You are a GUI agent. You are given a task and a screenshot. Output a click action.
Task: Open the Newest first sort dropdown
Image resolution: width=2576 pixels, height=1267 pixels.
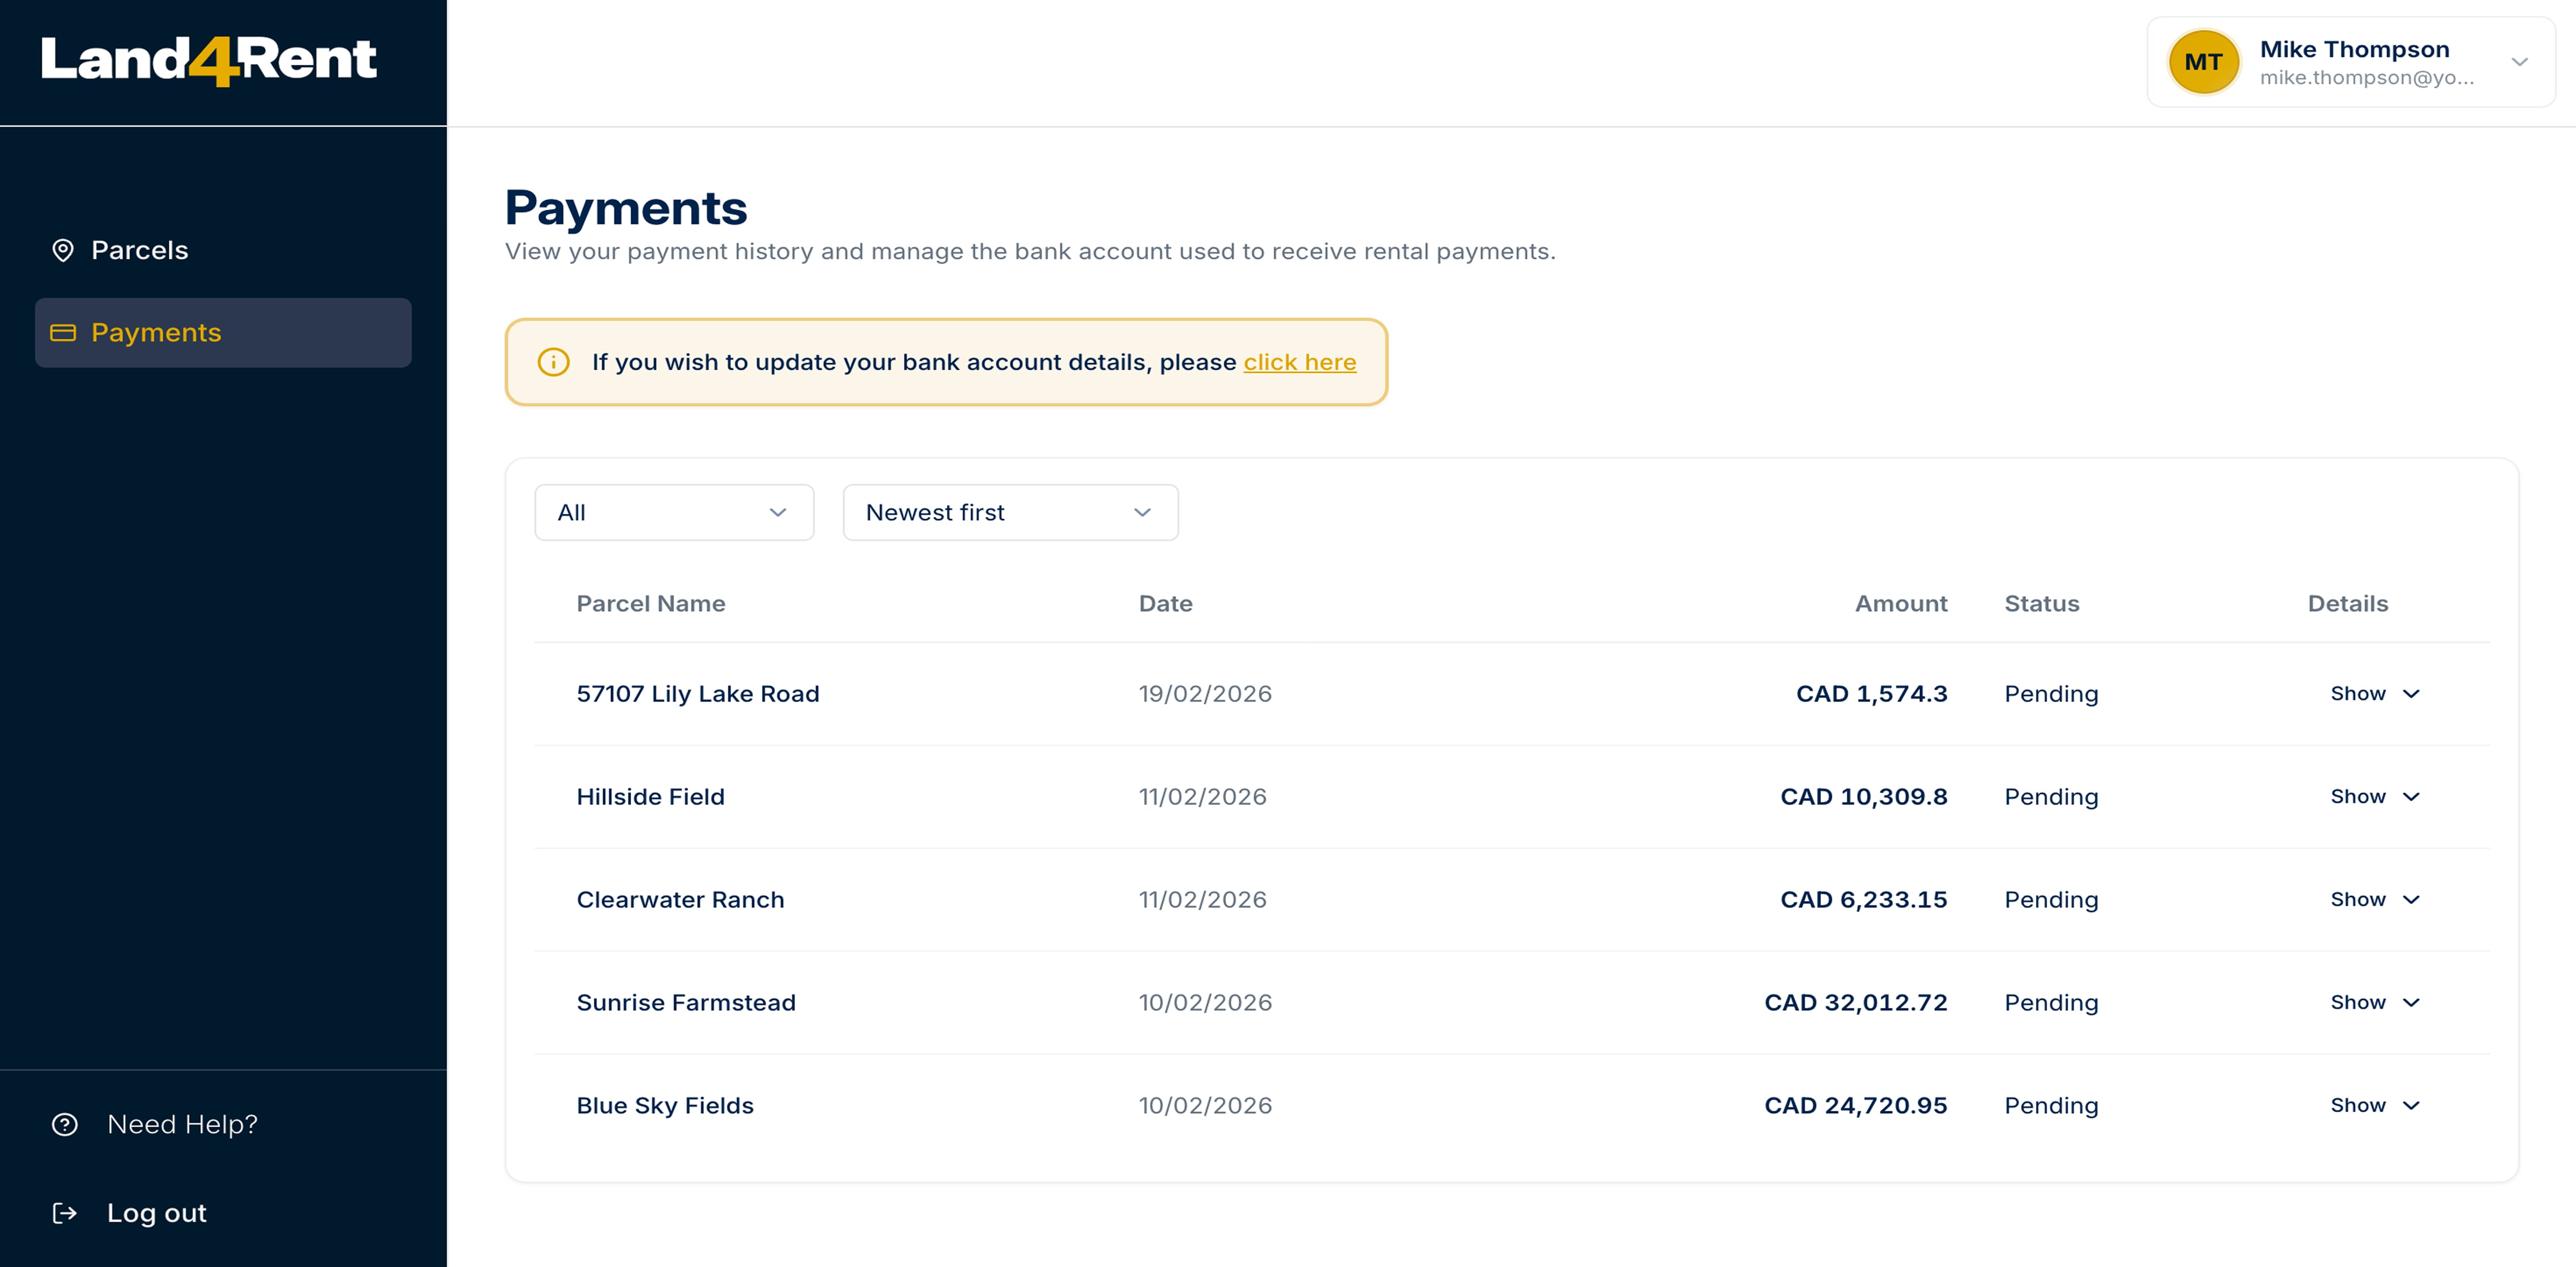coord(1010,513)
